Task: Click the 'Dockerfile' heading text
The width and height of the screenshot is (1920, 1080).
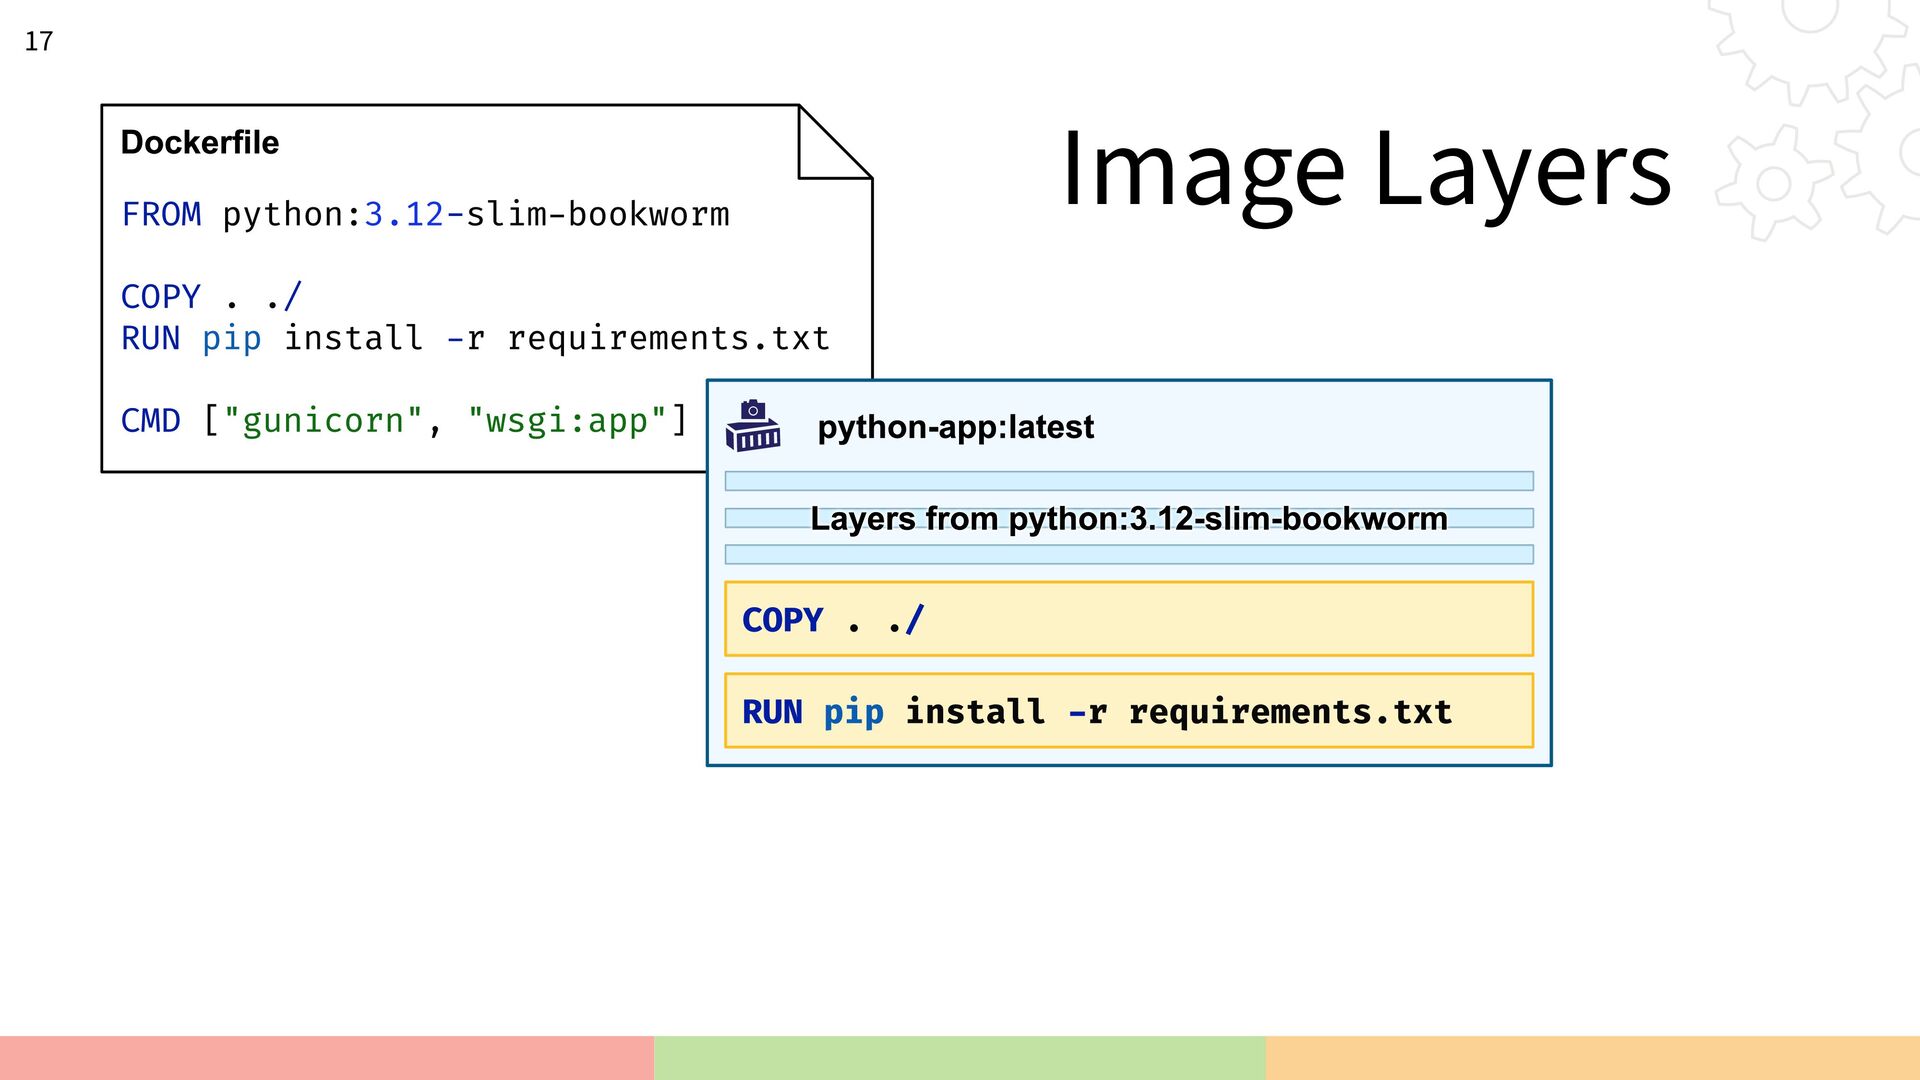Action: coord(200,142)
